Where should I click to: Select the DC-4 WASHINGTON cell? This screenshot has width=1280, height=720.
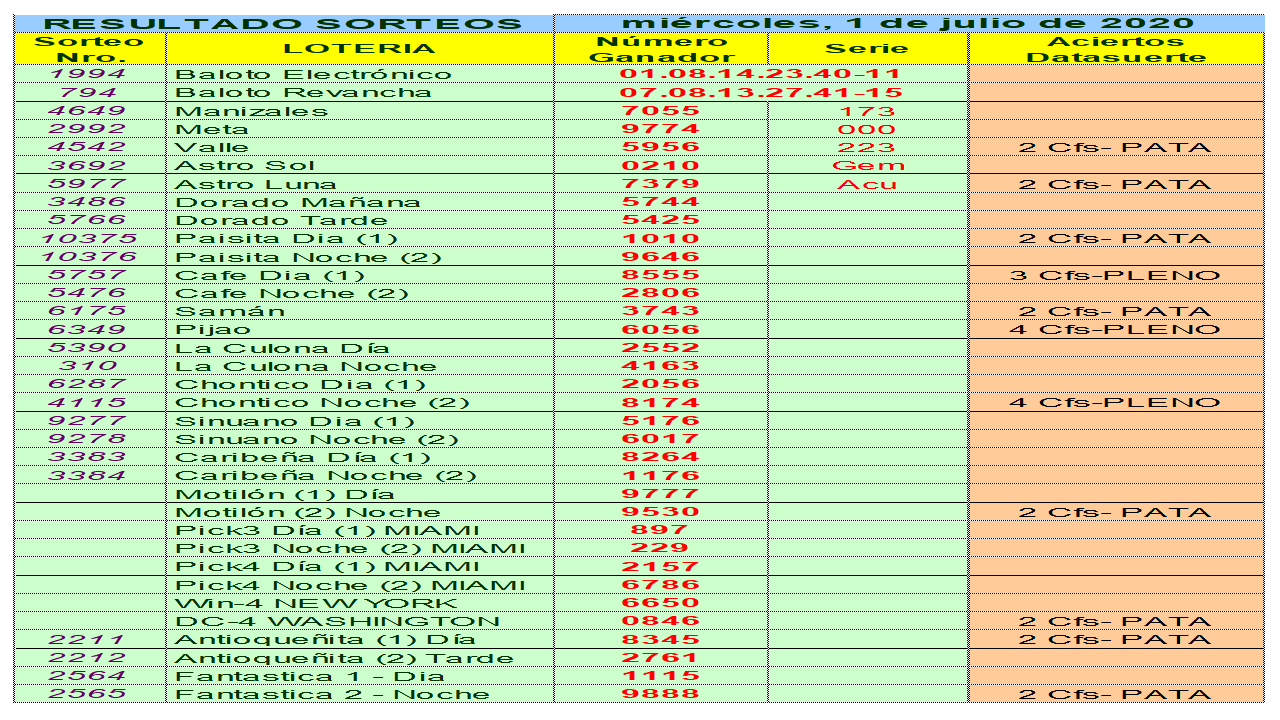[360, 621]
